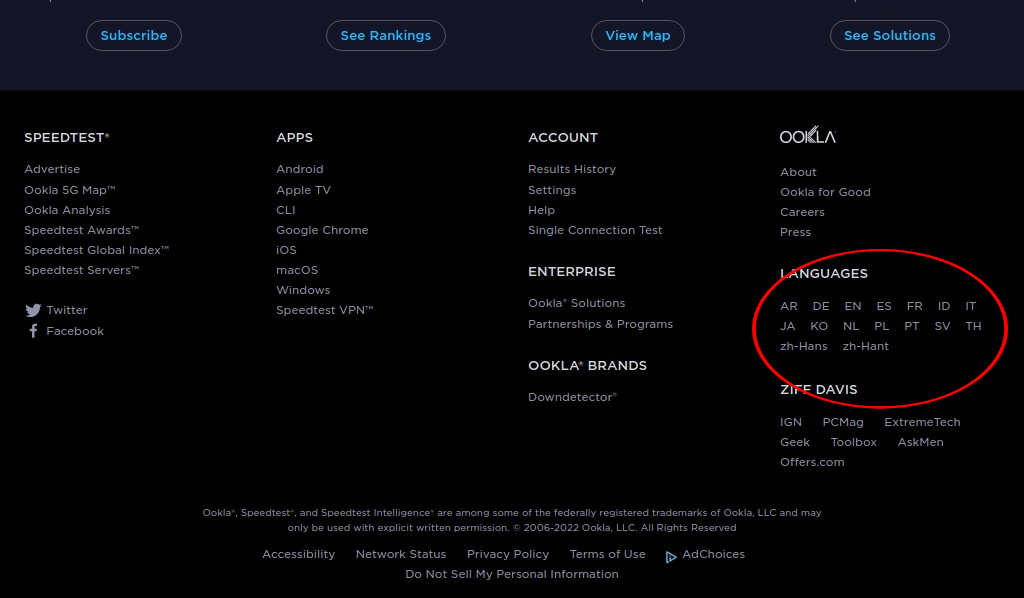Open the Android app link

300,169
